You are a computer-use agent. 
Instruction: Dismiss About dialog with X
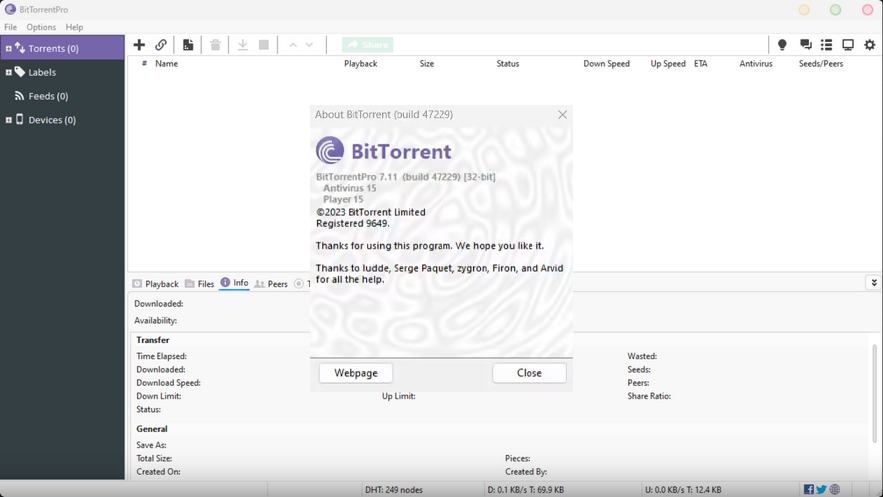(x=562, y=115)
